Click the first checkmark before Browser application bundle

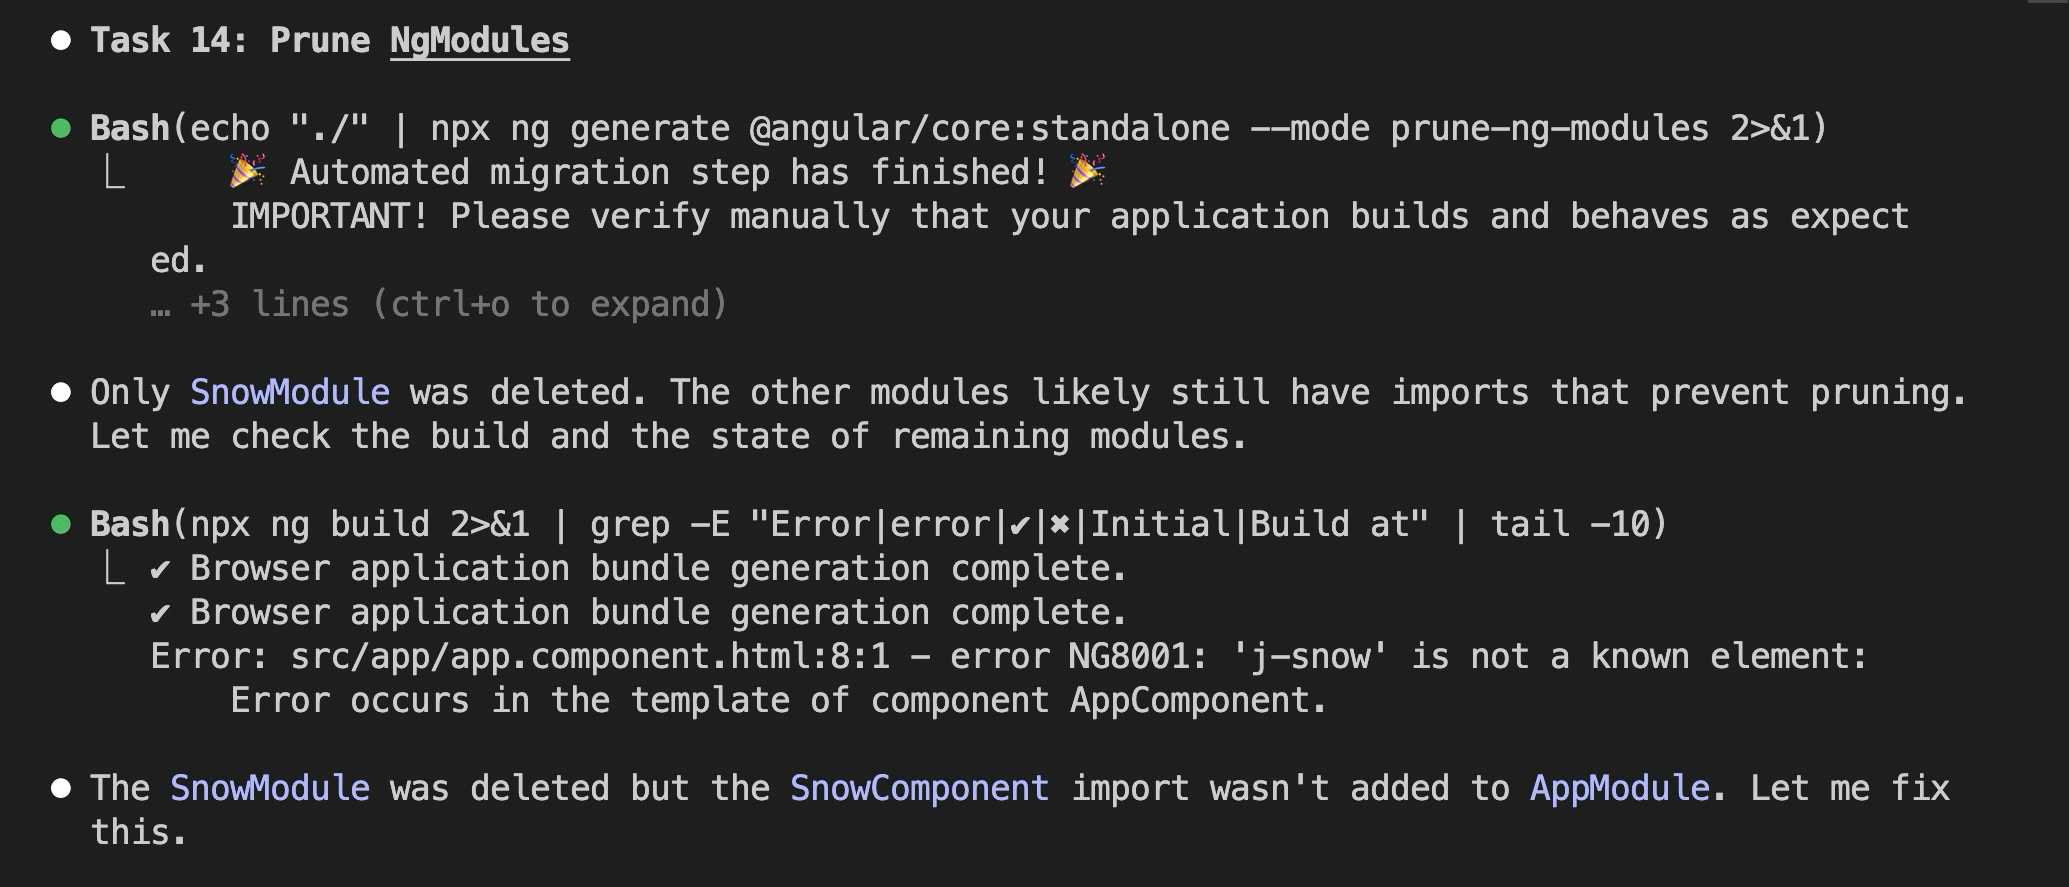tap(160, 569)
